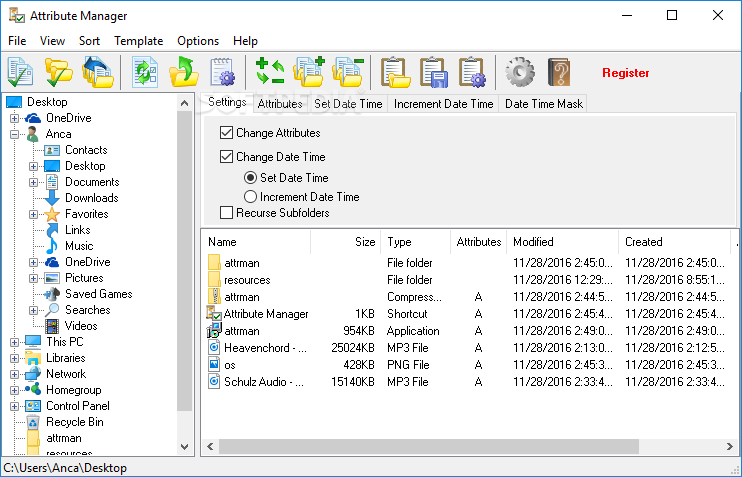742x477 pixels.
Task: Click the attrman application file icon
Action: click(x=214, y=330)
